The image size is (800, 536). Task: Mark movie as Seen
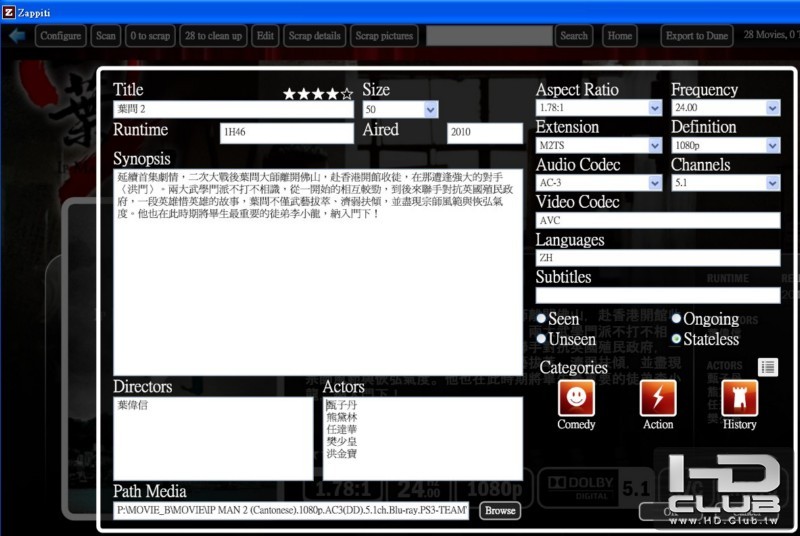pyautogui.click(x=541, y=318)
